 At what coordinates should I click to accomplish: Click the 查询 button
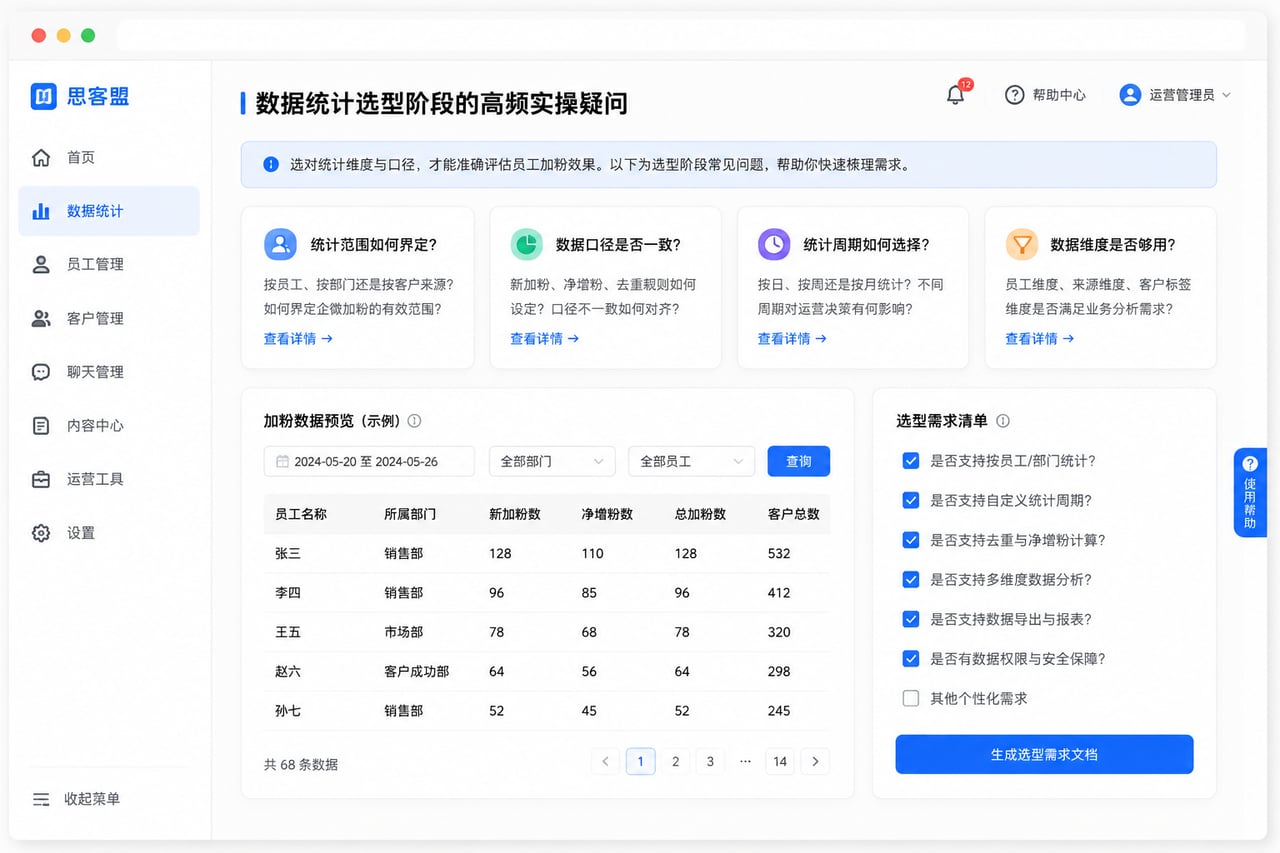799,461
